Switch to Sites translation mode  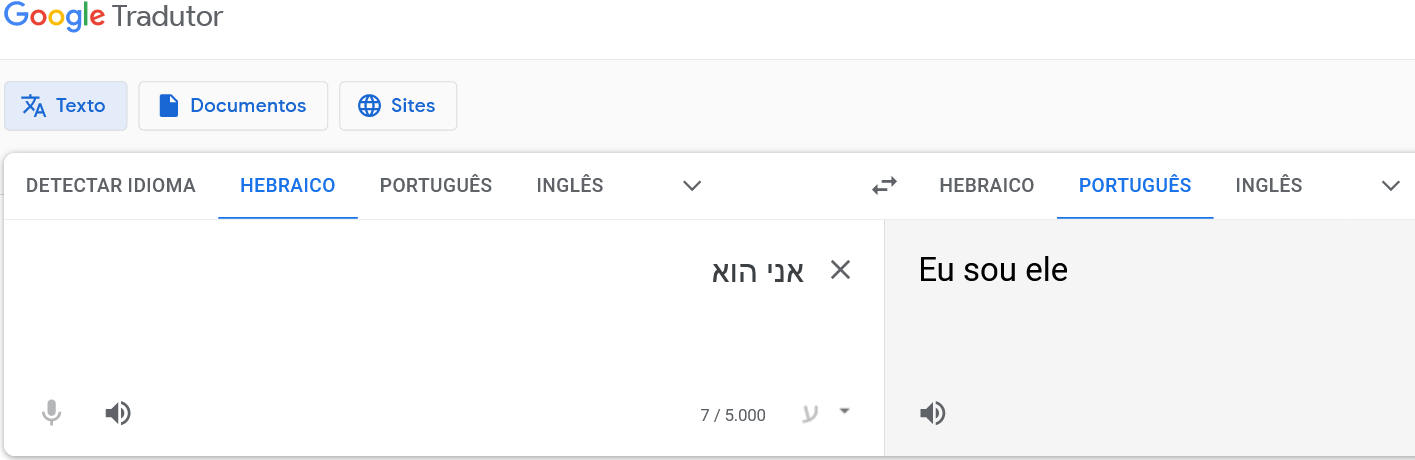click(x=398, y=106)
